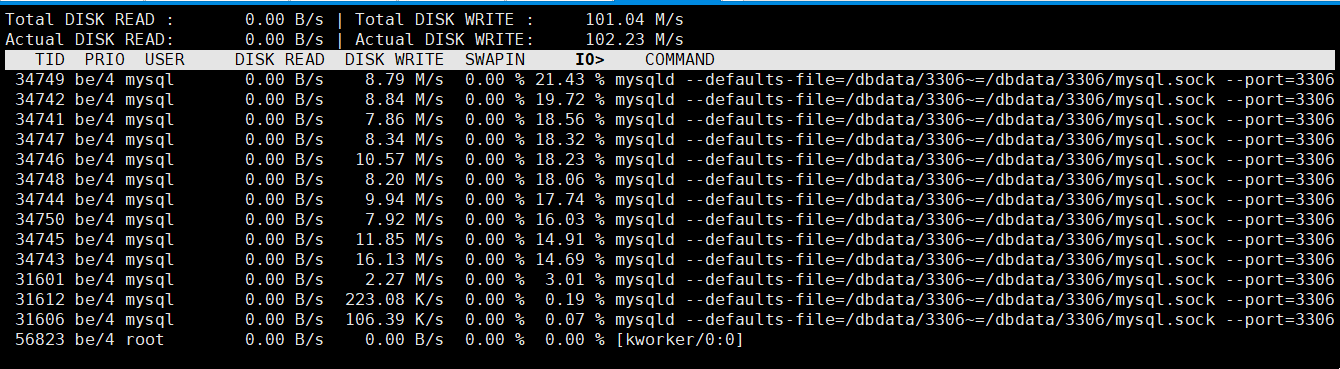Select thread ID 56823
The height and width of the screenshot is (369, 1340).
click(x=40, y=340)
